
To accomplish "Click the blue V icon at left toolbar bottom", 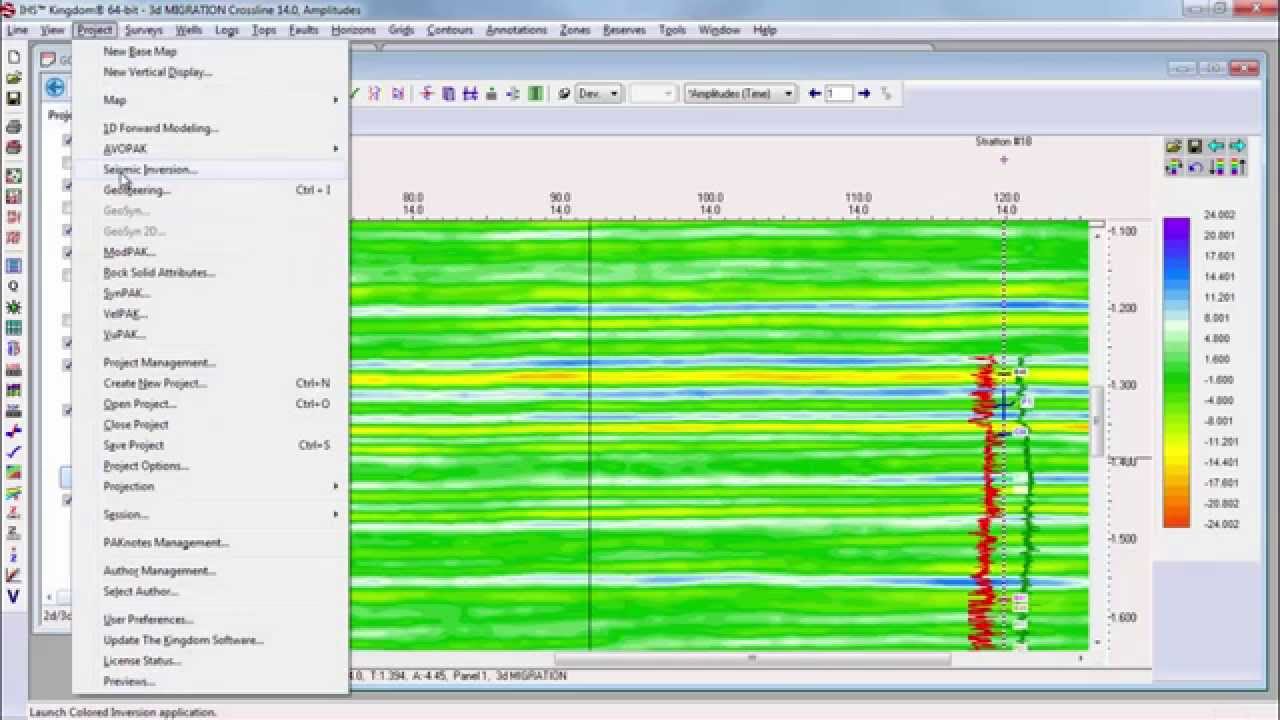I will [14, 597].
